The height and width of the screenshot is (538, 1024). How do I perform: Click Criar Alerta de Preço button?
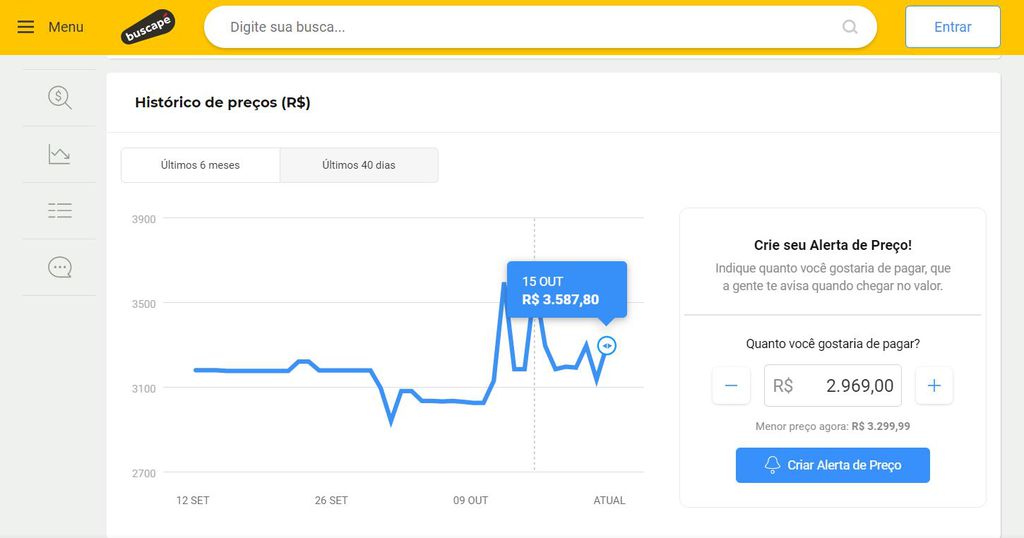(x=833, y=465)
